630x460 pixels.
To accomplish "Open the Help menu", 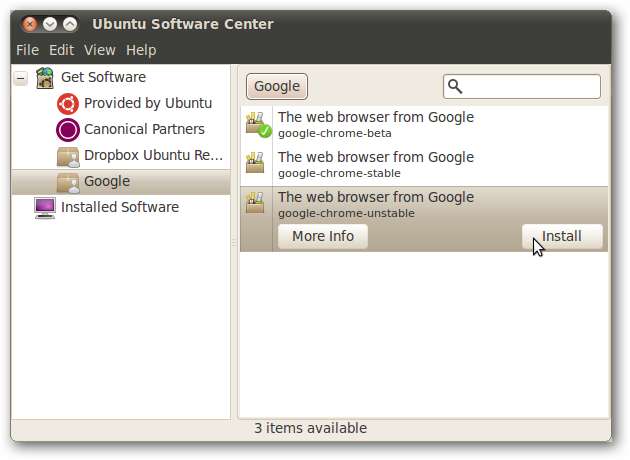I will coord(141,50).
